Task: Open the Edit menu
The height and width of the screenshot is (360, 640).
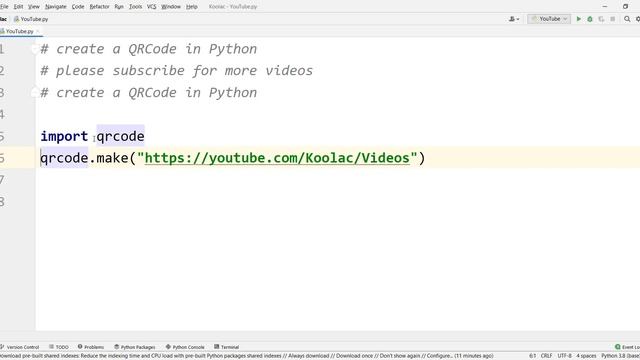Action: pos(18,7)
